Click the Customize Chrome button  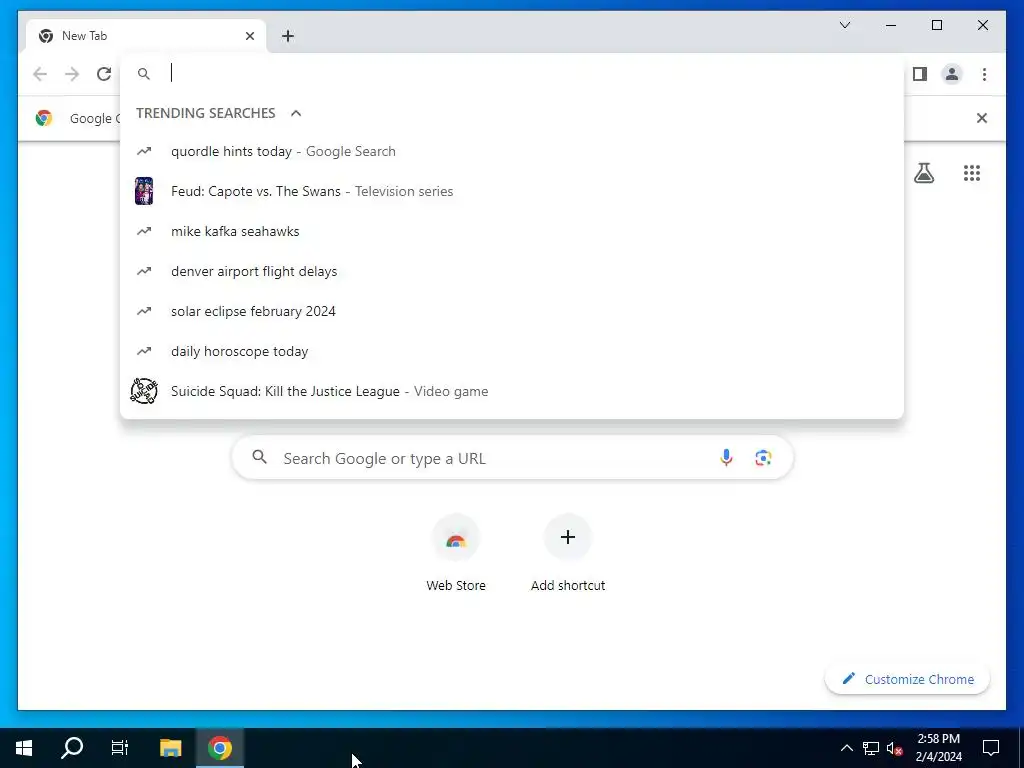[908, 679]
